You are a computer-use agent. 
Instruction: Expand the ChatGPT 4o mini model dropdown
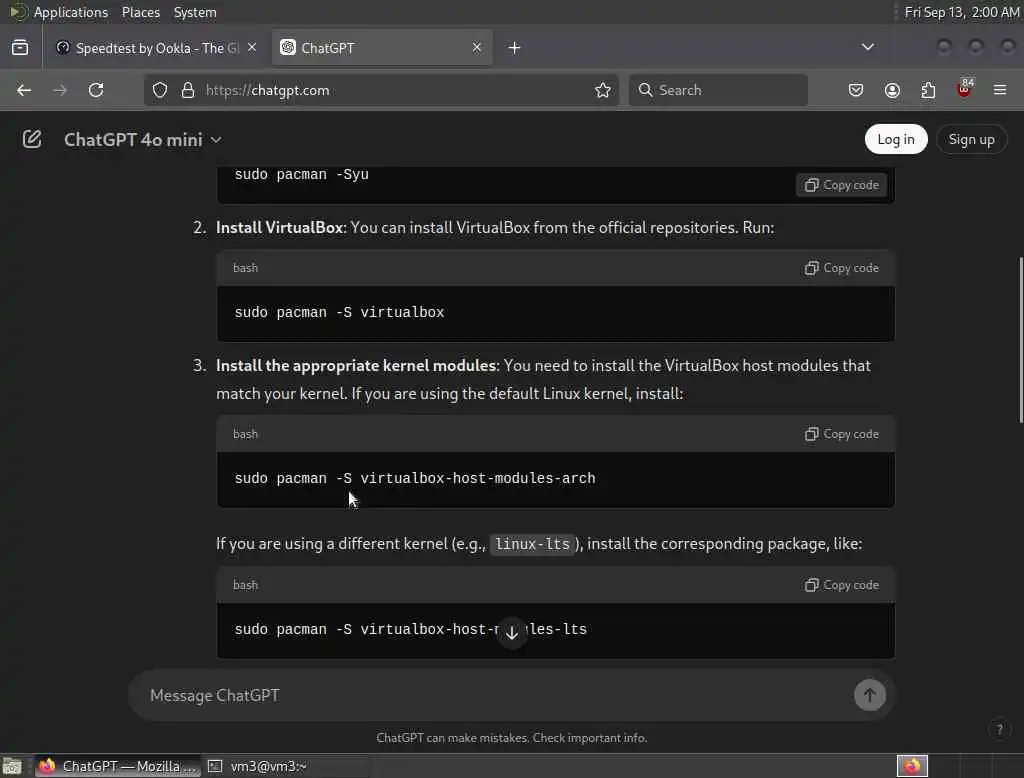[143, 140]
